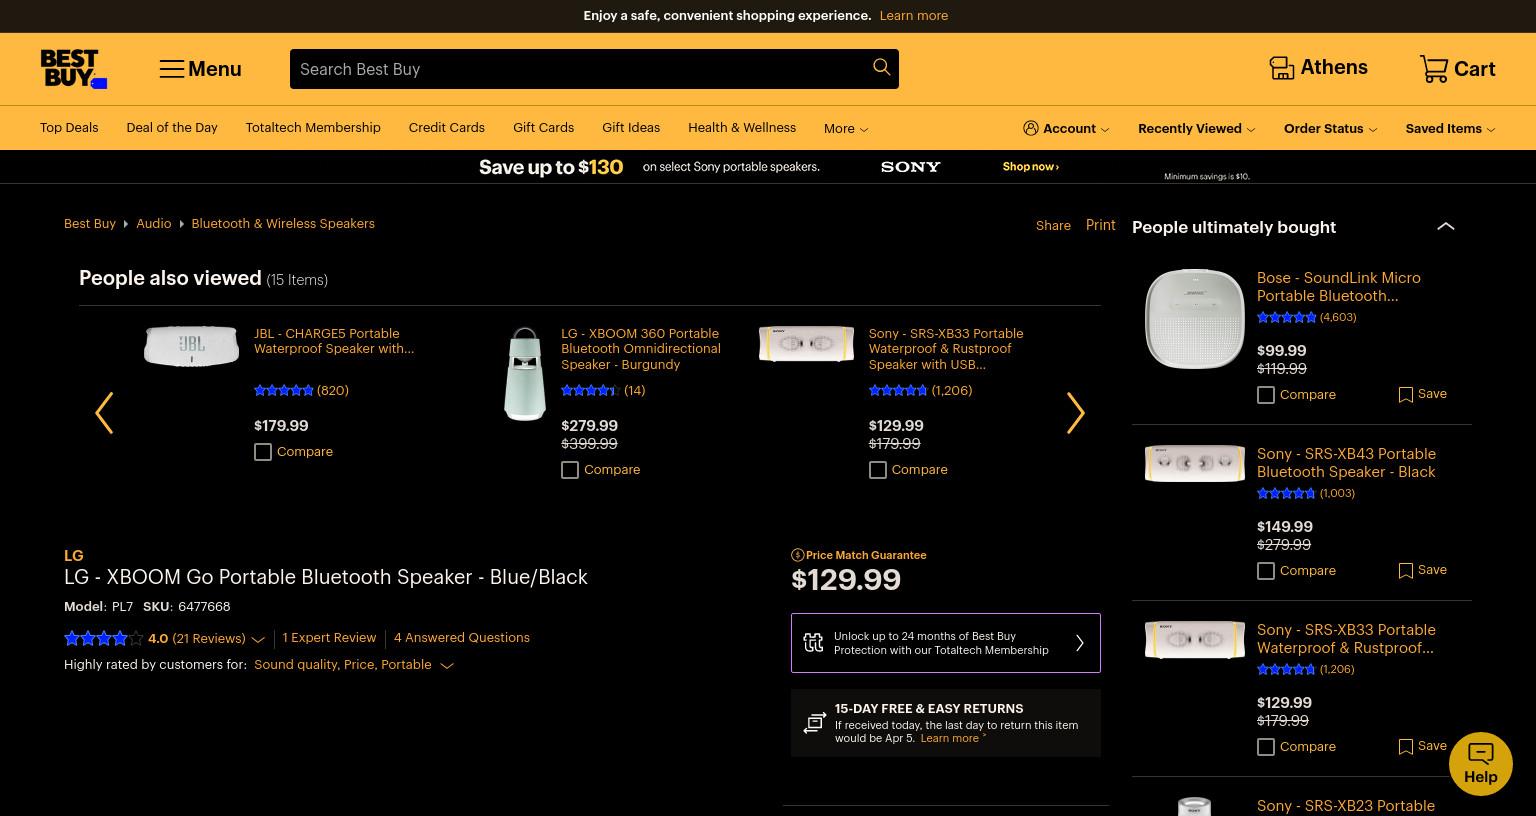Open 4 Answered Questions
The height and width of the screenshot is (816, 1536).
point(462,637)
